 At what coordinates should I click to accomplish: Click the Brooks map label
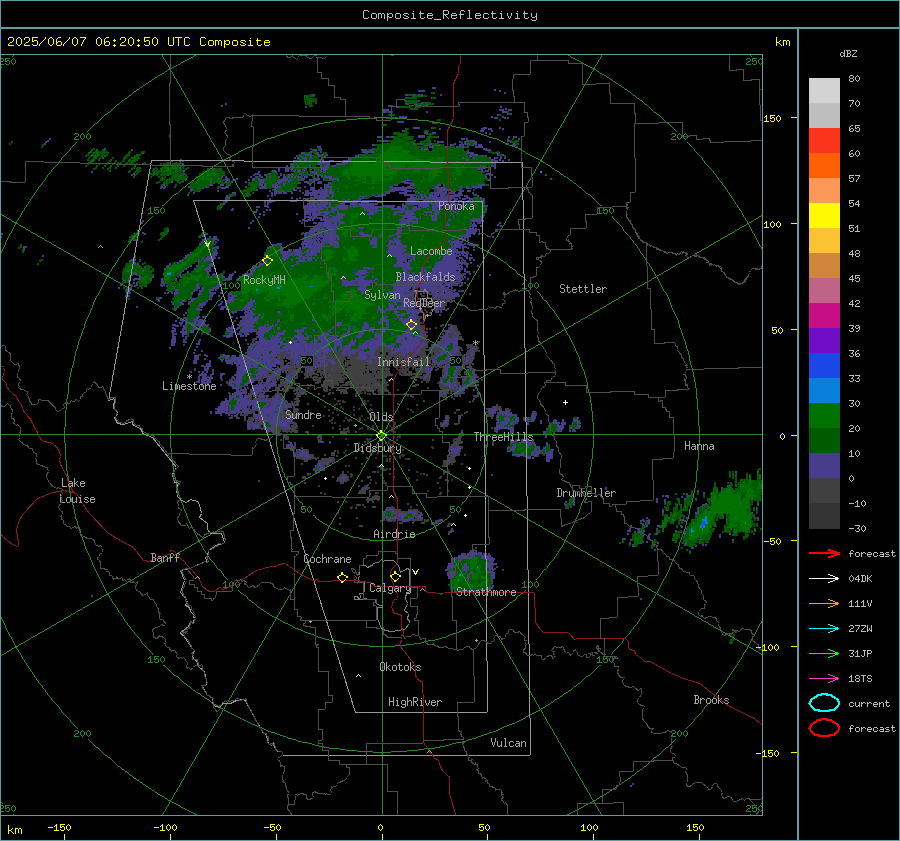pyautogui.click(x=711, y=700)
